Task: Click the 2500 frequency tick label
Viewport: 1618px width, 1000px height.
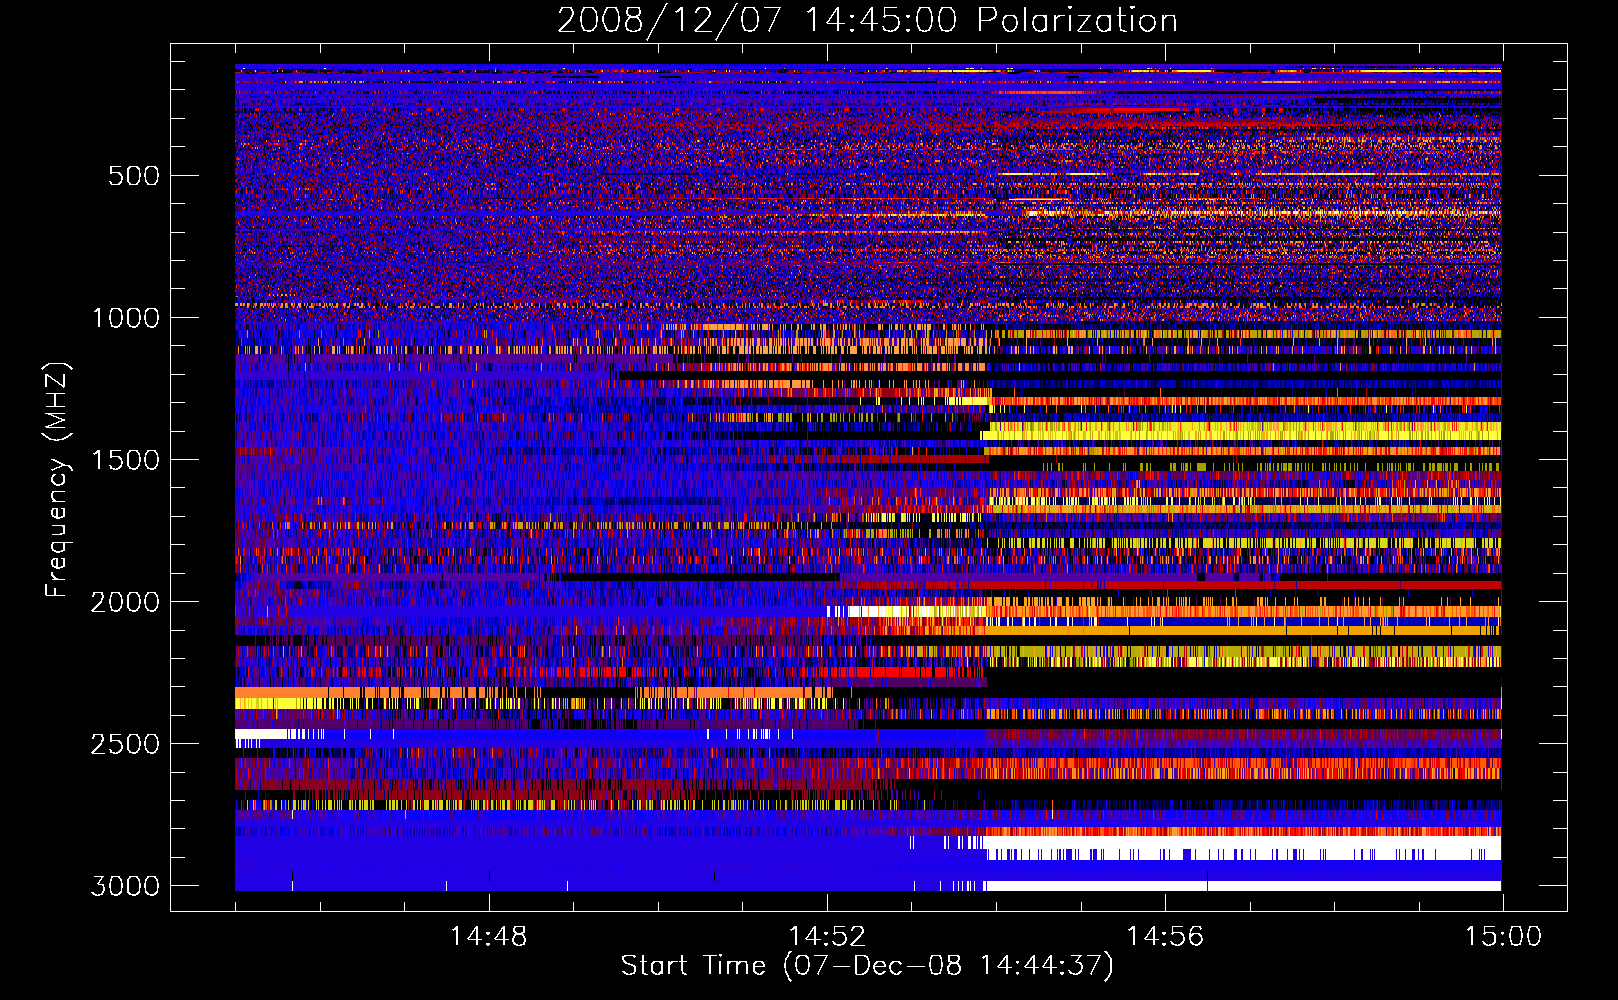Action: pyautogui.click(x=125, y=744)
